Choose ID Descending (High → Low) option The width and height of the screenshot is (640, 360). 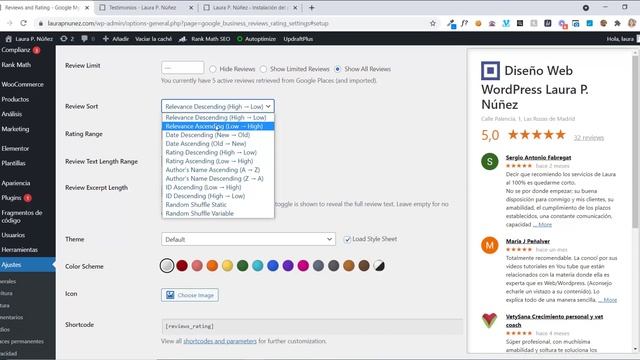[x=218, y=196]
